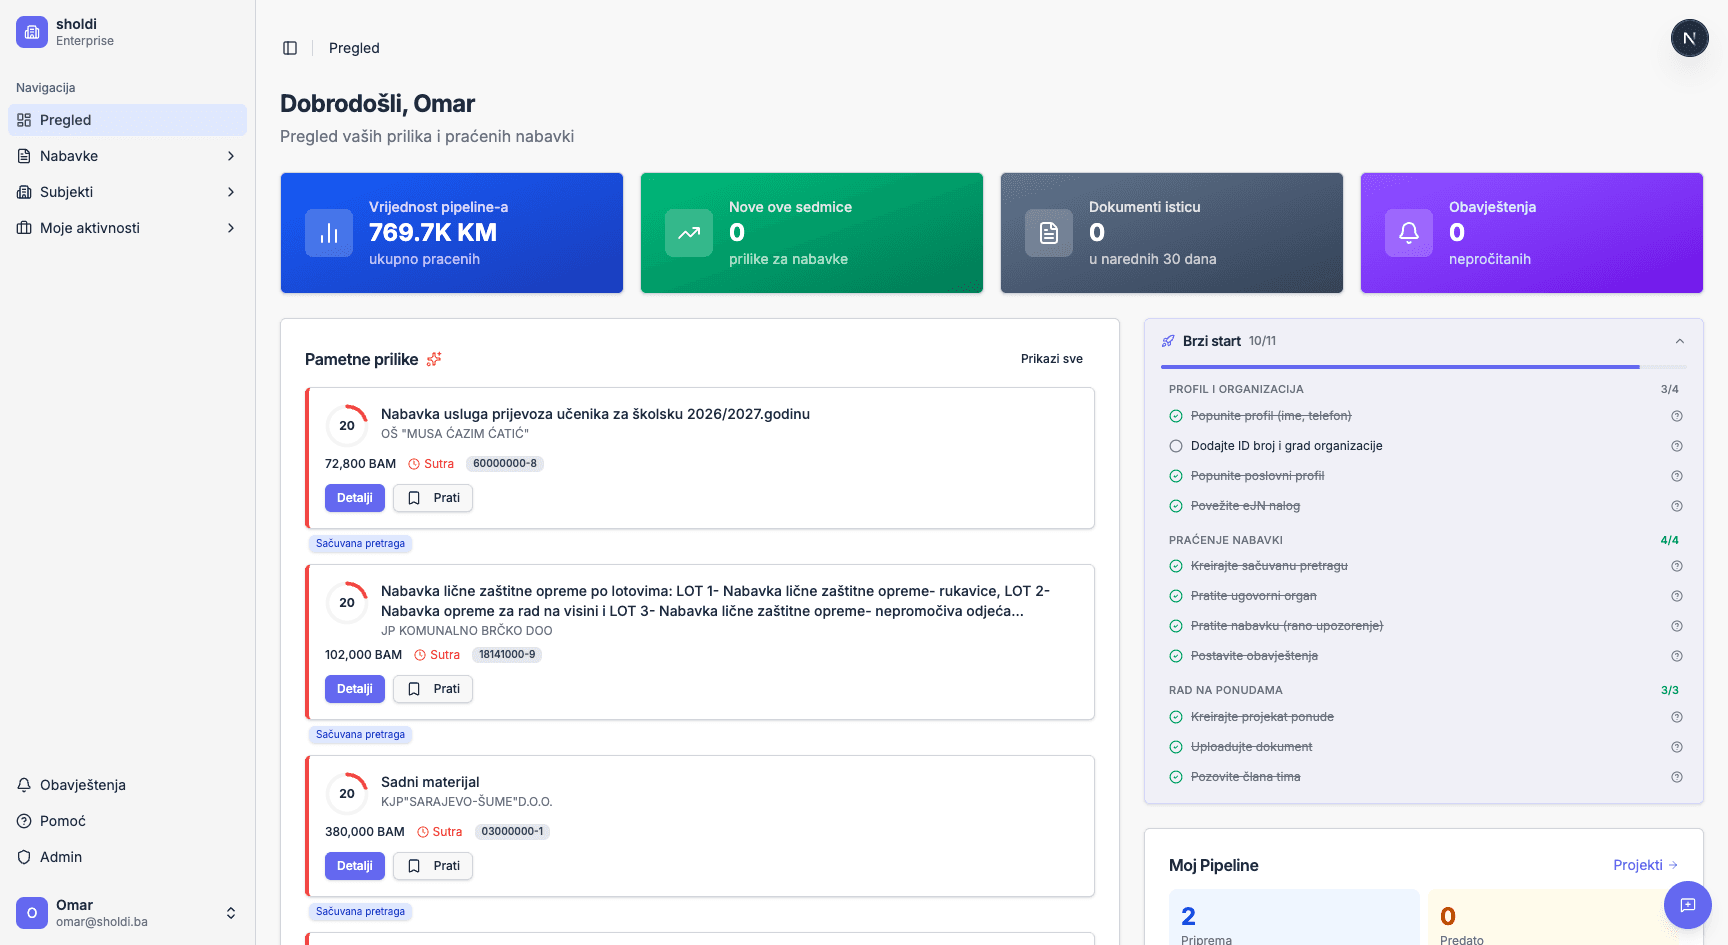Check the Dodajte ID broj i grad organizacije task

click(x=1176, y=446)
